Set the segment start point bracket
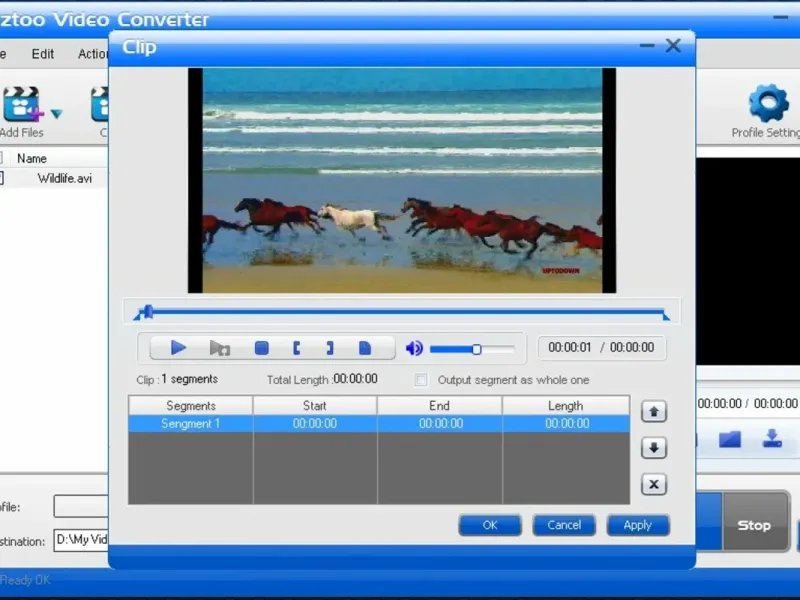This screenshot has width=800, height=600. tap(297, 348)
